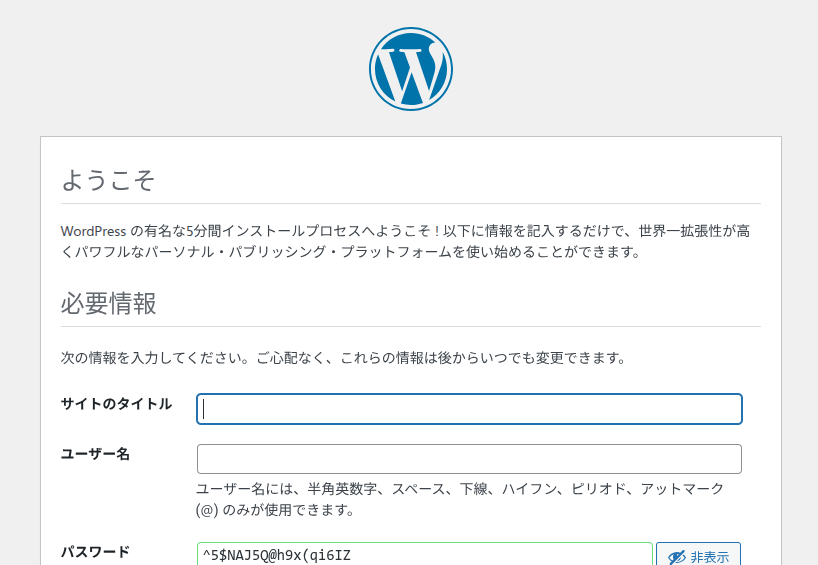The height and width of the screenshot is (565, 818).
Task: Click the パスワード field label
Action: click(x=95, y=551)
